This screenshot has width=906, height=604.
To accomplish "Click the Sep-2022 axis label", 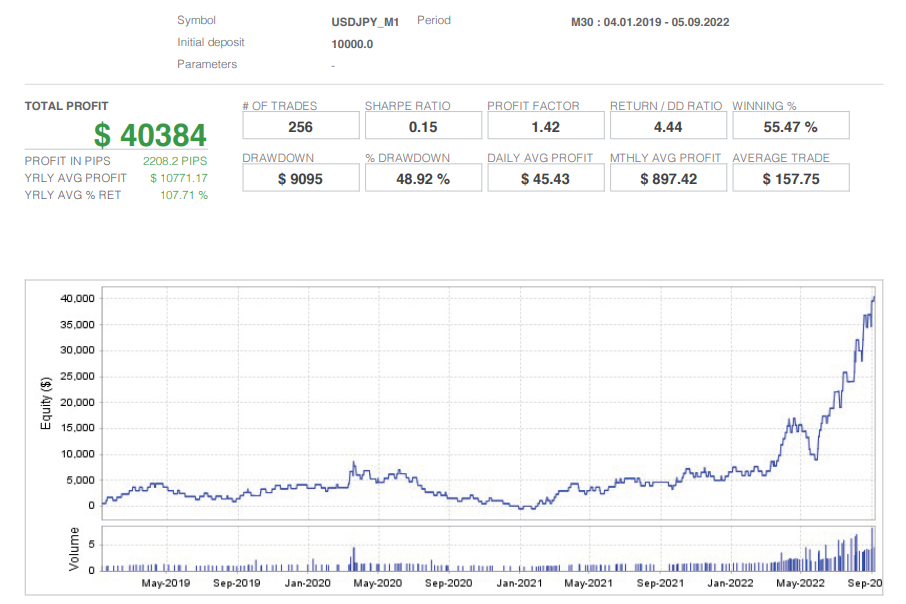I will (867, 582).
